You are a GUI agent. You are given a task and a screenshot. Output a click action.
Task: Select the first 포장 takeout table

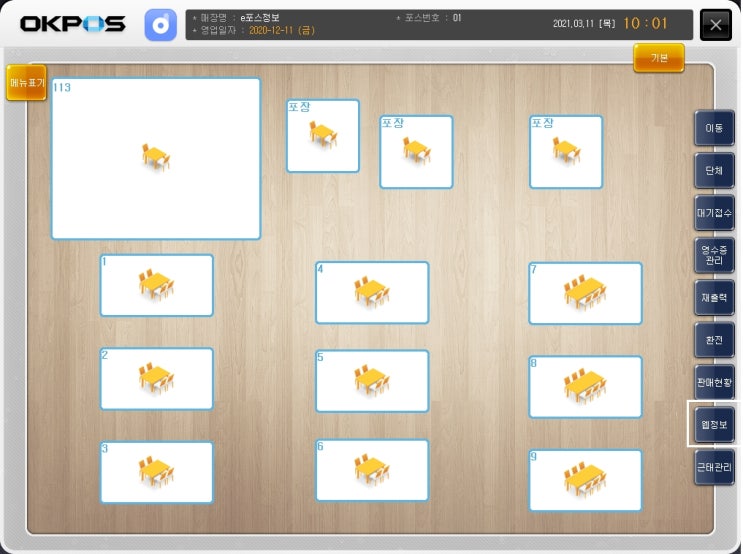(323, 136)
